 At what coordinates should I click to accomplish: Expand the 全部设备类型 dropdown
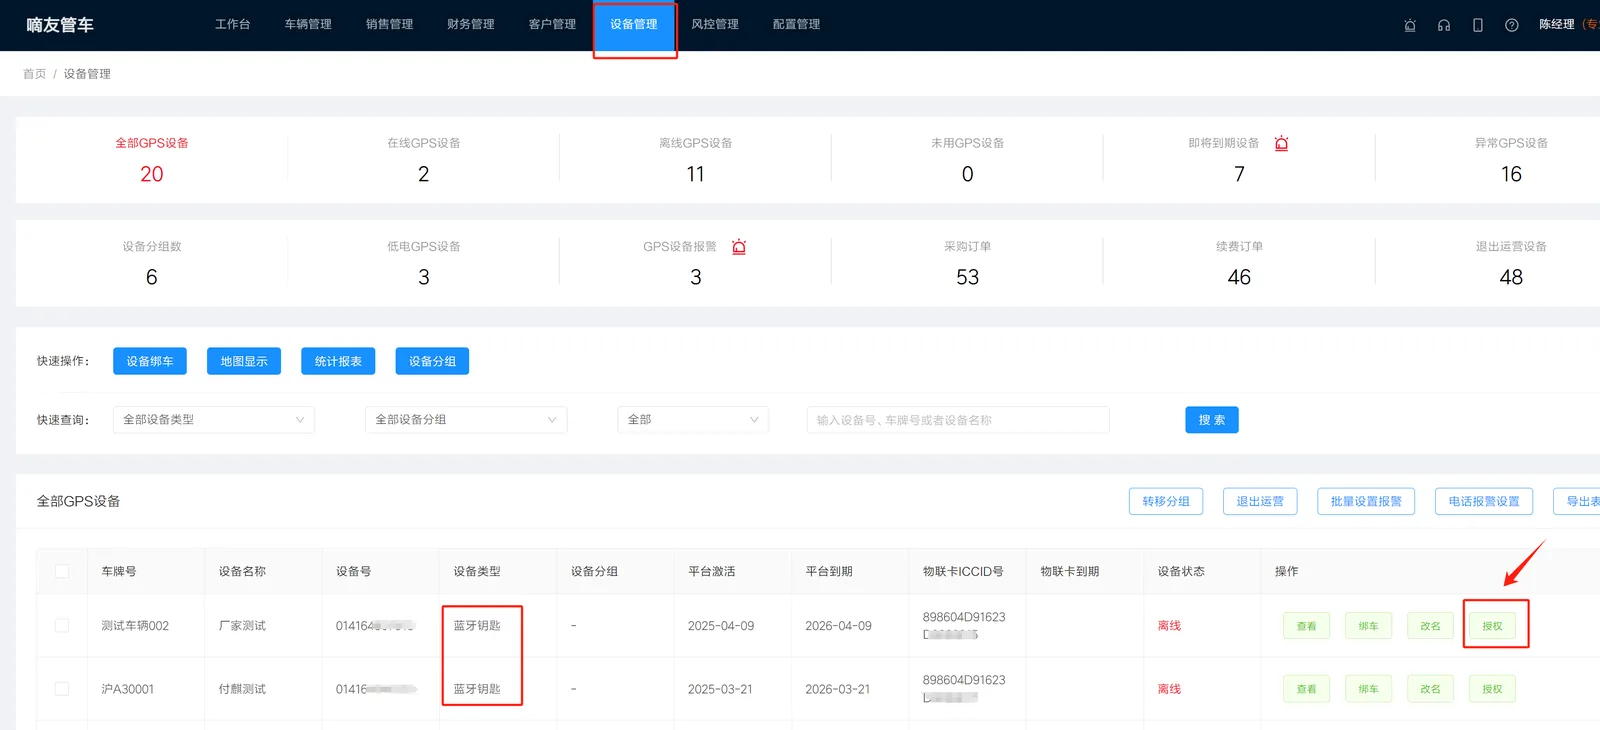point(214,420)
